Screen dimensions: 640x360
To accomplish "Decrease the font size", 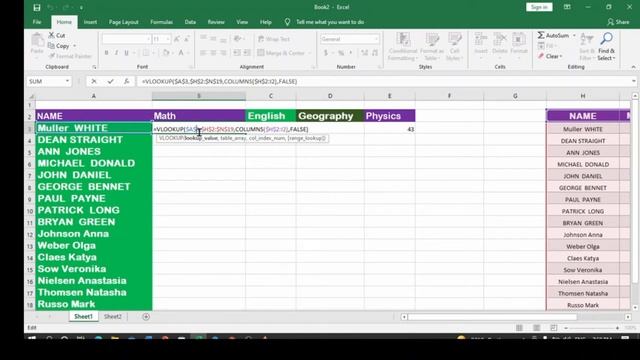I will tap(187, 39).
